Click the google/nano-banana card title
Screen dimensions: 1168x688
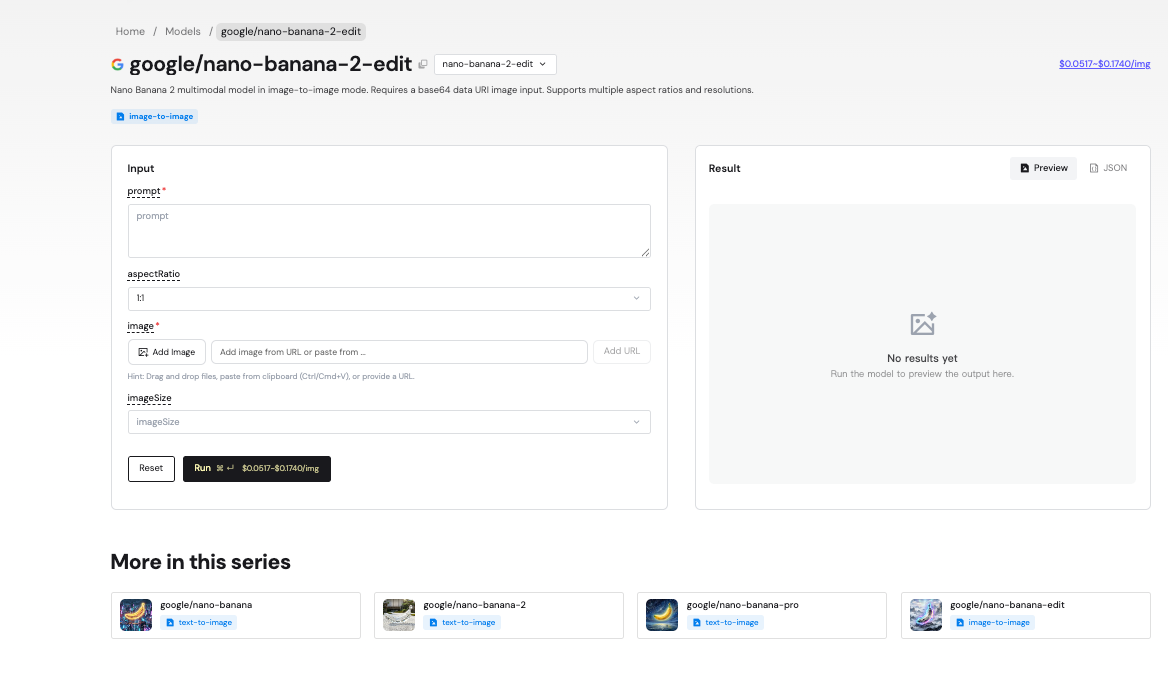pyautogui.click(x=206, y=605)
